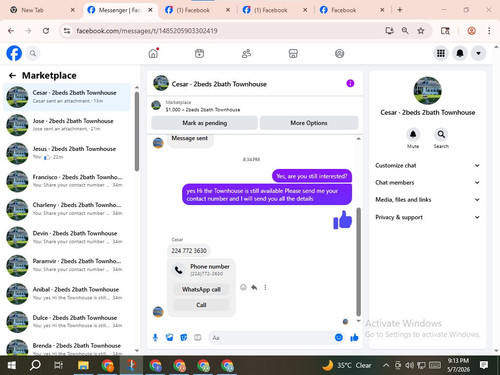Choose a GIF icon
This screenshot has height=375, width=500.
pyautogui.click(x=198, y=338)
